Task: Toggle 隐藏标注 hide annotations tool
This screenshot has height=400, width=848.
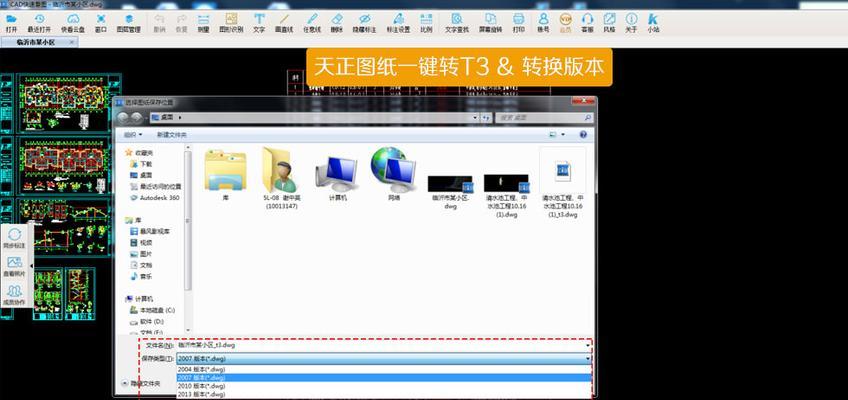Action: click(x=364, y=23)
